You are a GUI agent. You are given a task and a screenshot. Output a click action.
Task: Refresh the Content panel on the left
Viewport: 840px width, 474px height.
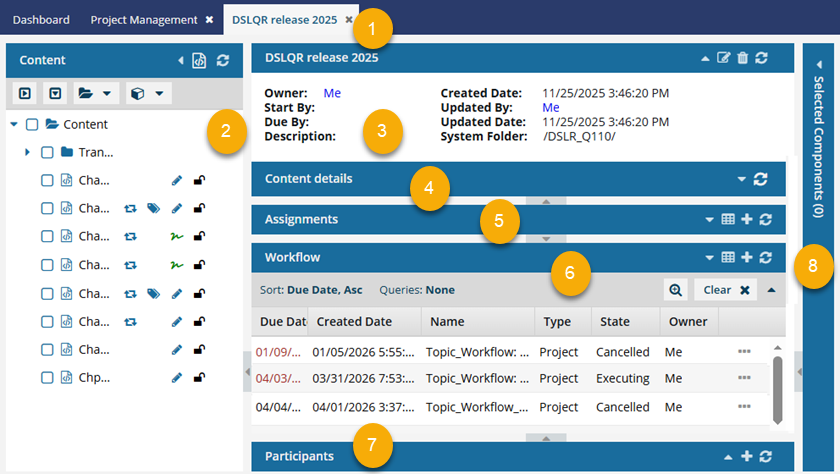point(223,61)
